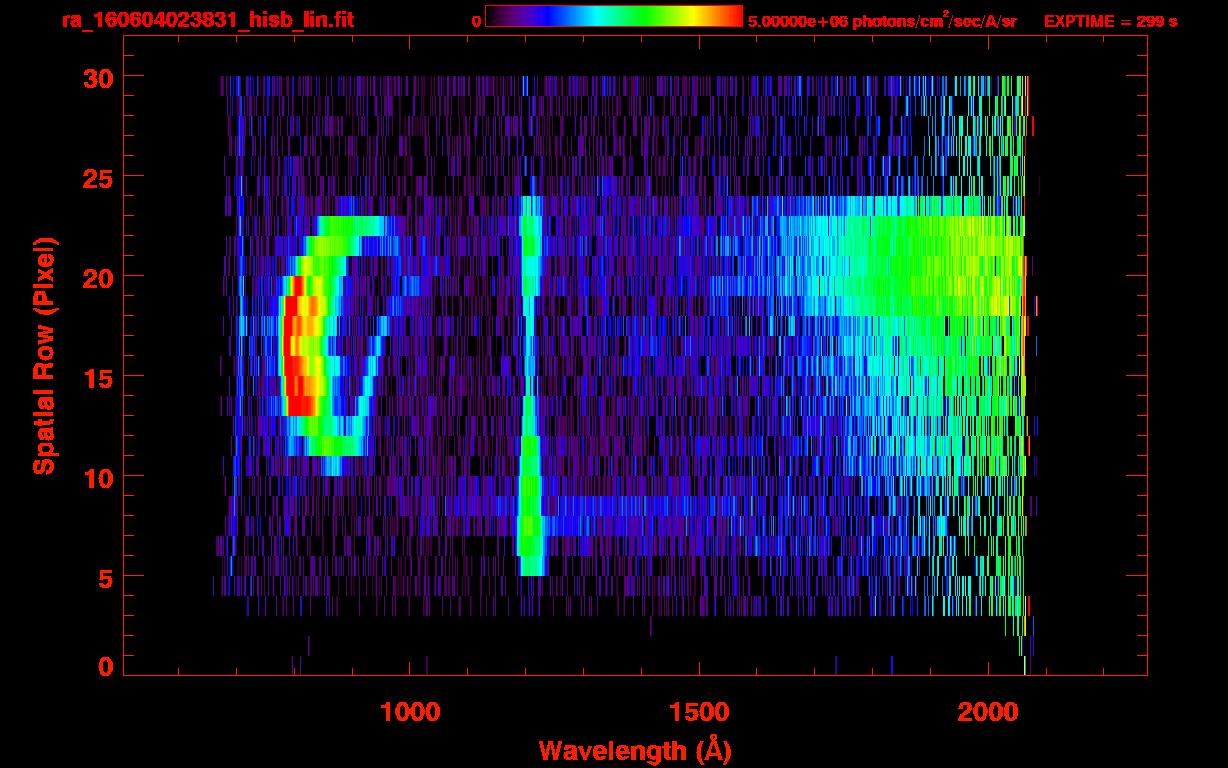Click the 1000 wavelength tick label

(410, 711)
